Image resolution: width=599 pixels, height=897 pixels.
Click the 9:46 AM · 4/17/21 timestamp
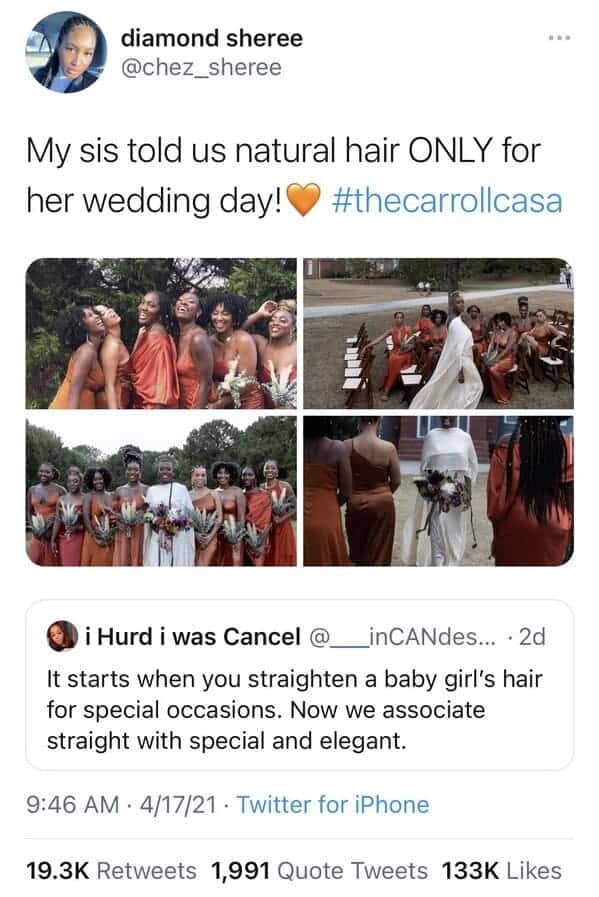pos(121,804)
